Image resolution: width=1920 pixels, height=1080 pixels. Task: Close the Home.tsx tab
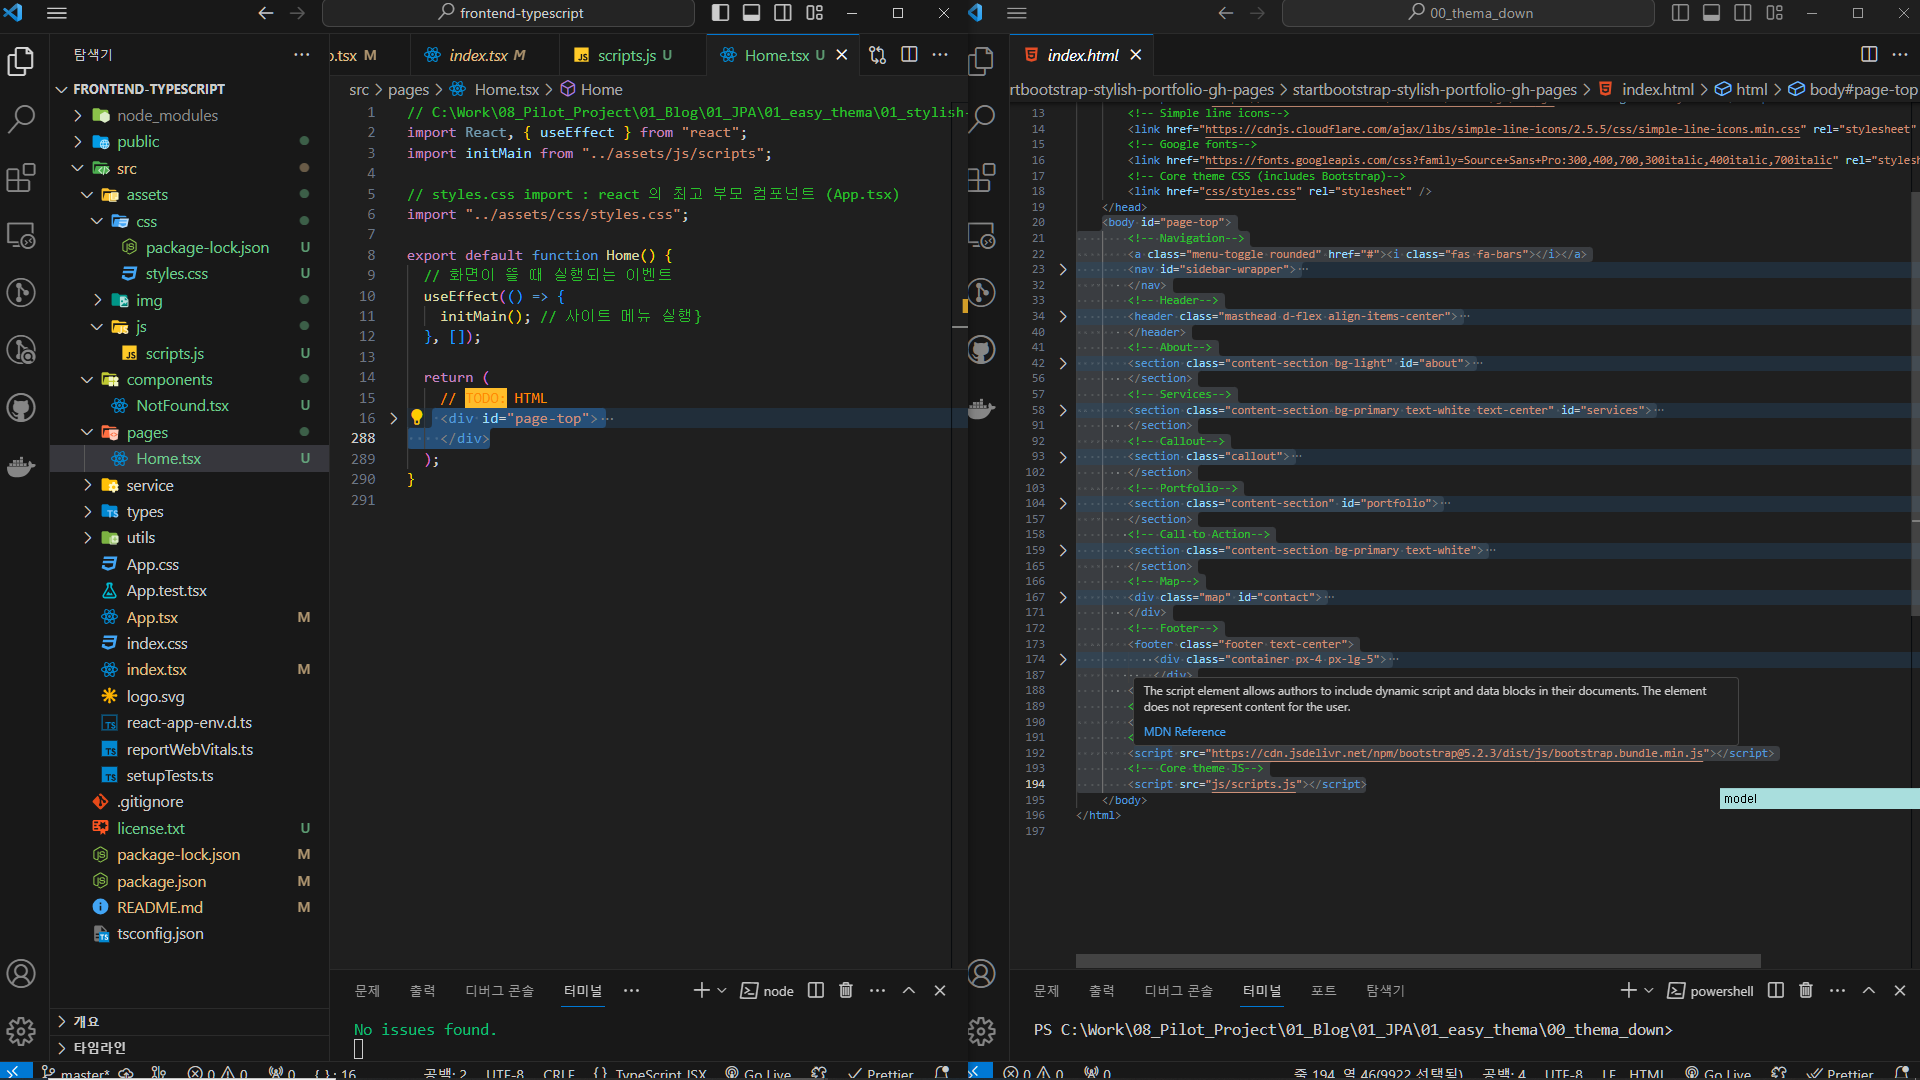(x=842, y=55)
